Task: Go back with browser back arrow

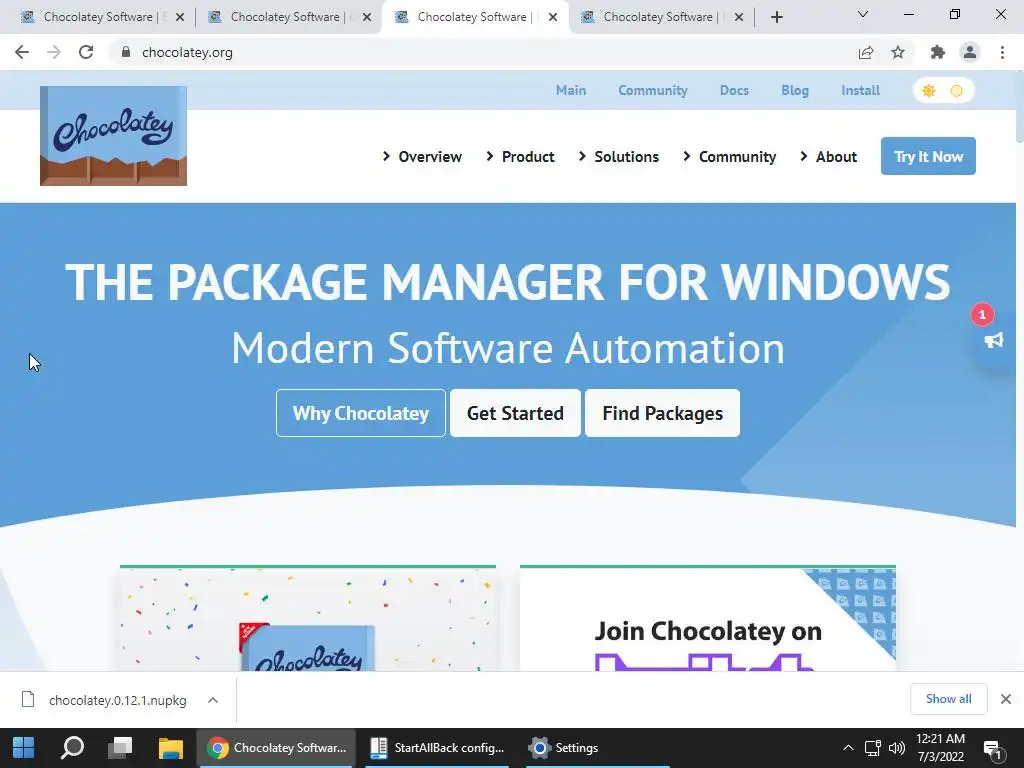Action: point(22,52)
